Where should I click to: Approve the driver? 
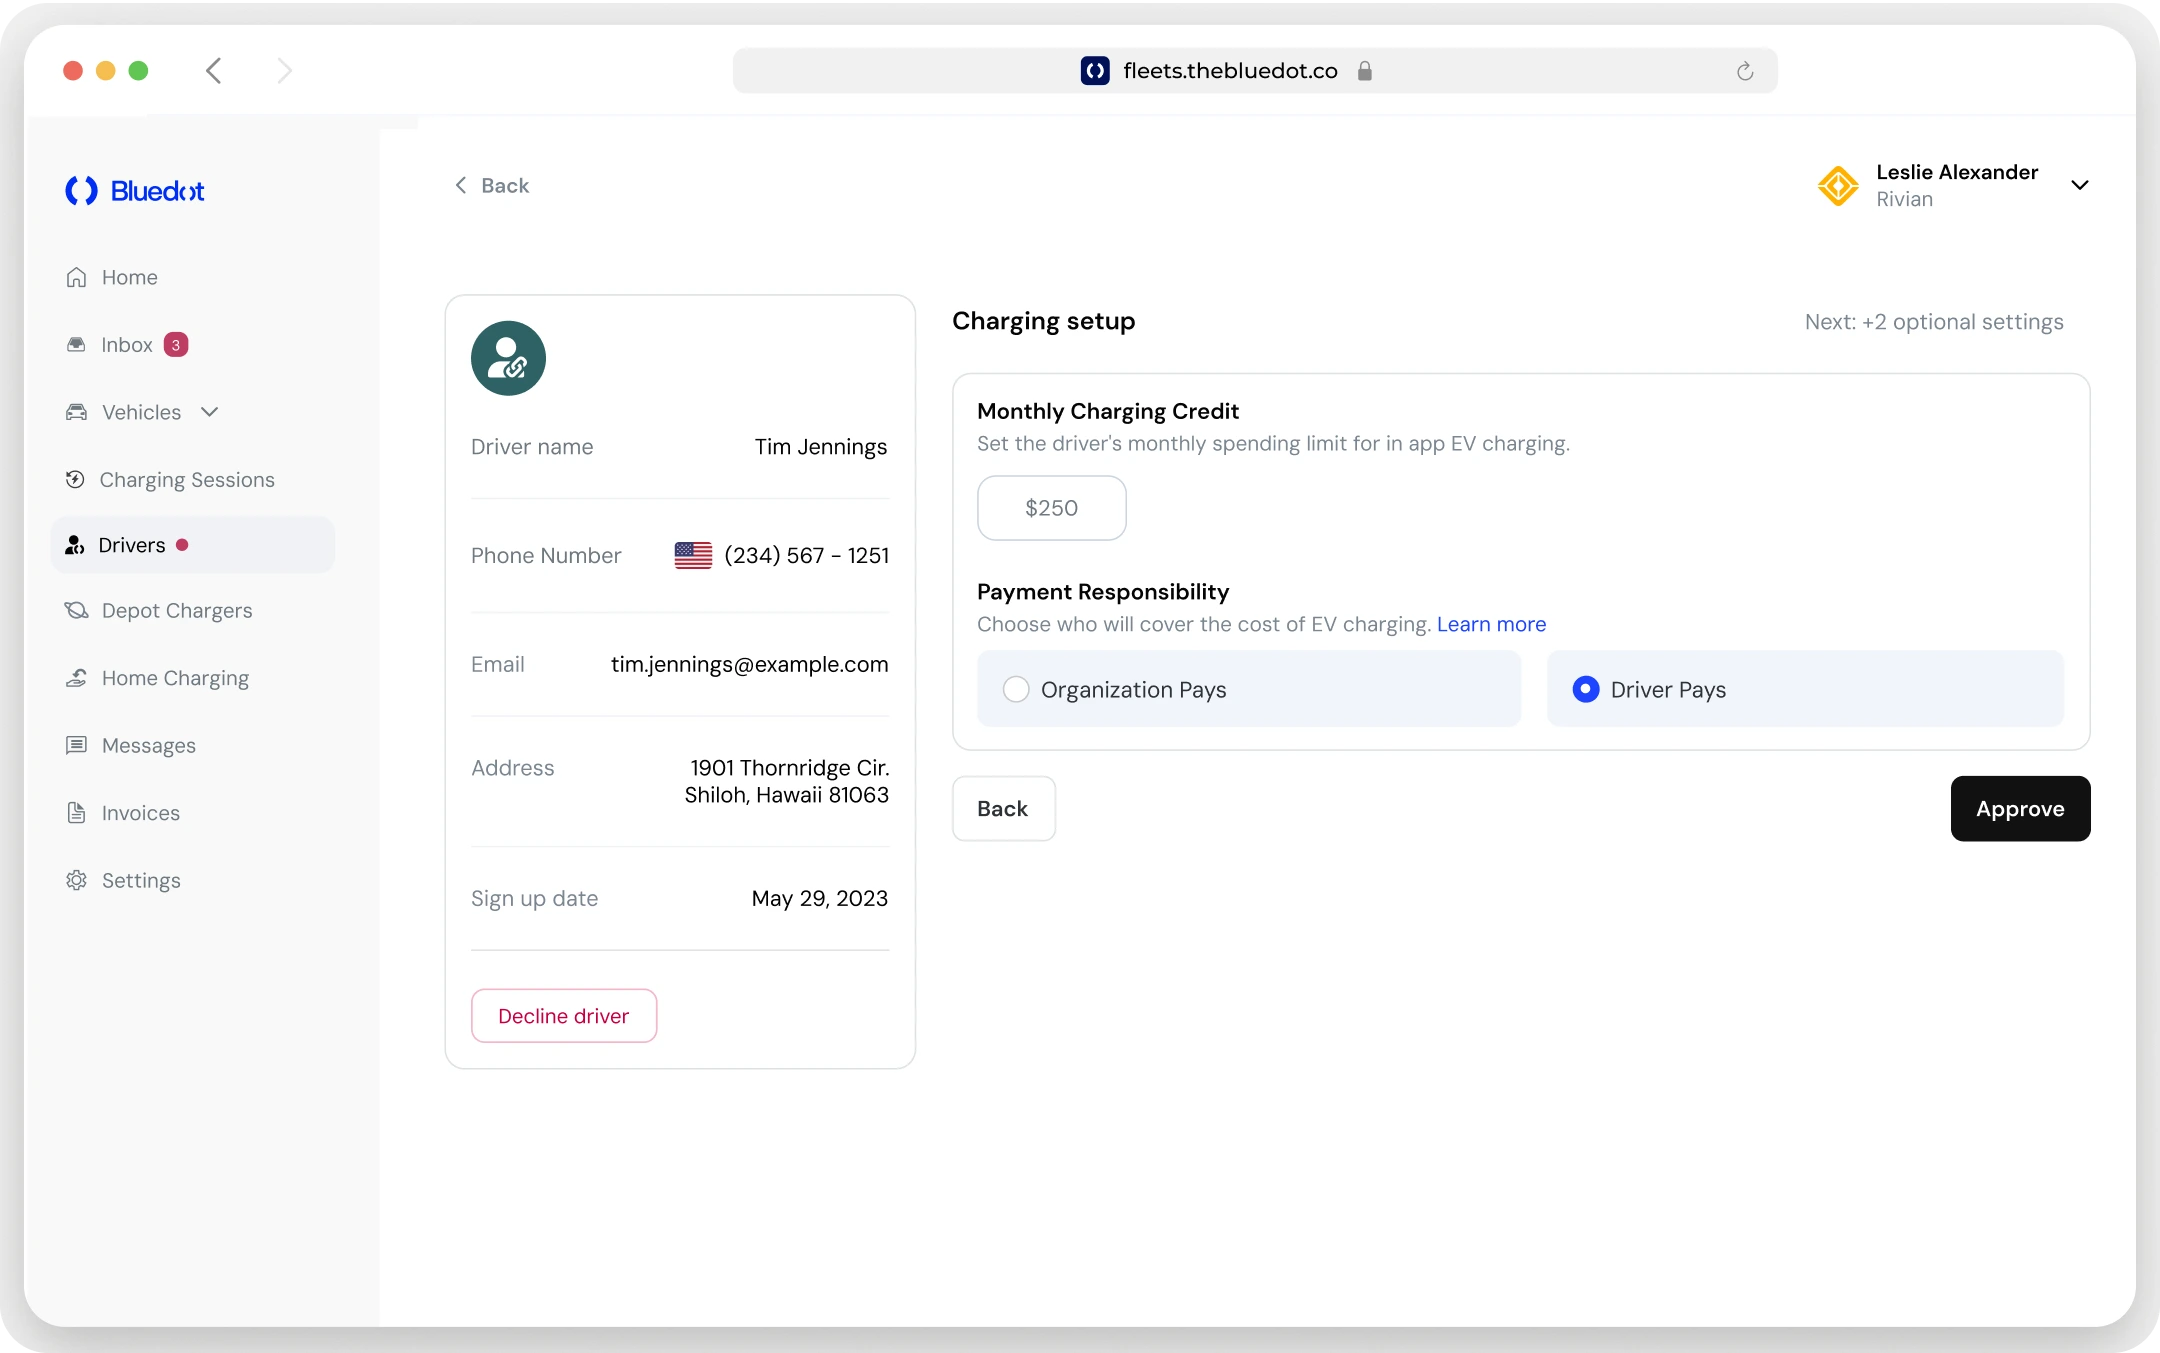pos(2020,808)
